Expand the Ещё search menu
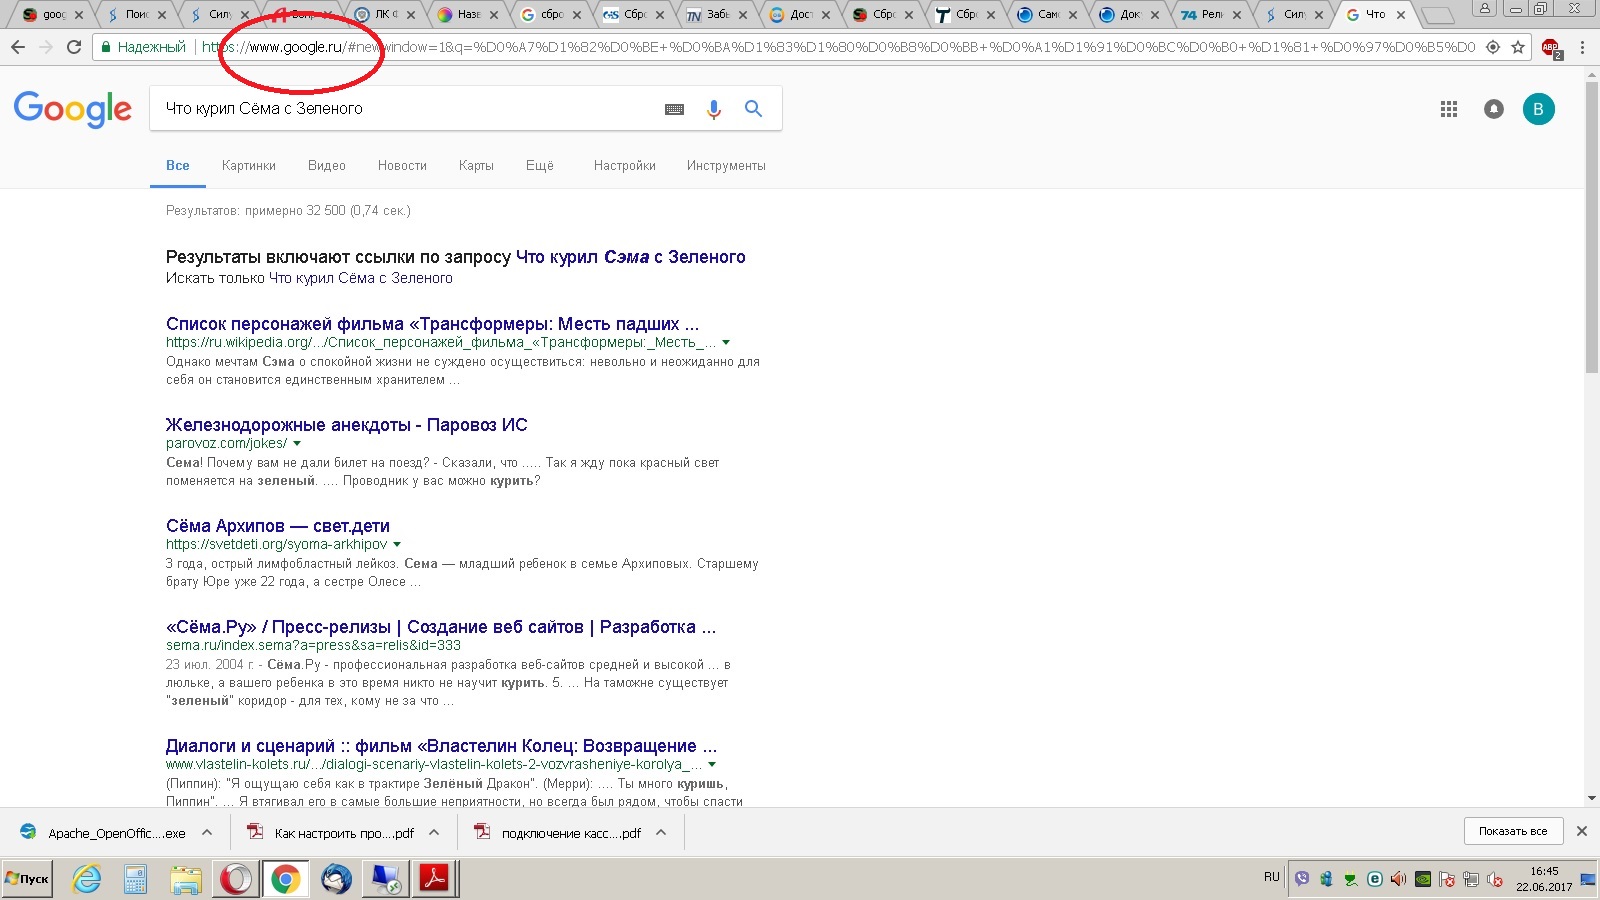Image resolution: width=1600 pixels, height=900 pixels. point(540,166)
